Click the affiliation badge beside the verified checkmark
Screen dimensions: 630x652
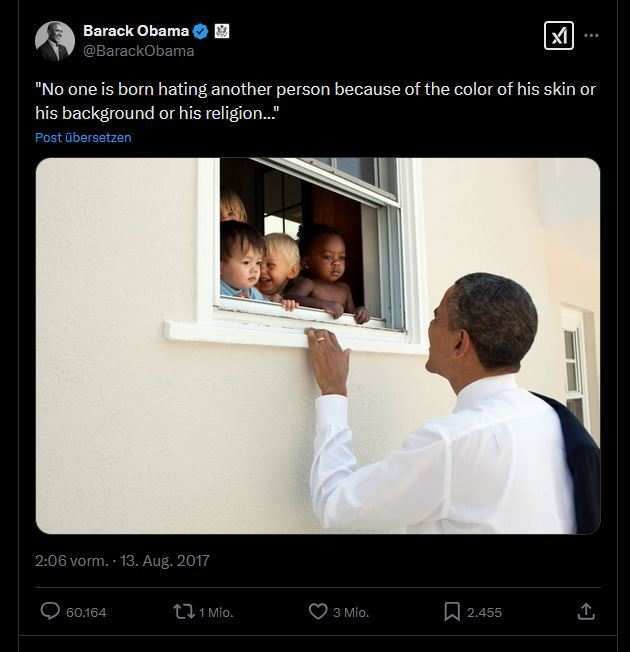pos(221,31)
